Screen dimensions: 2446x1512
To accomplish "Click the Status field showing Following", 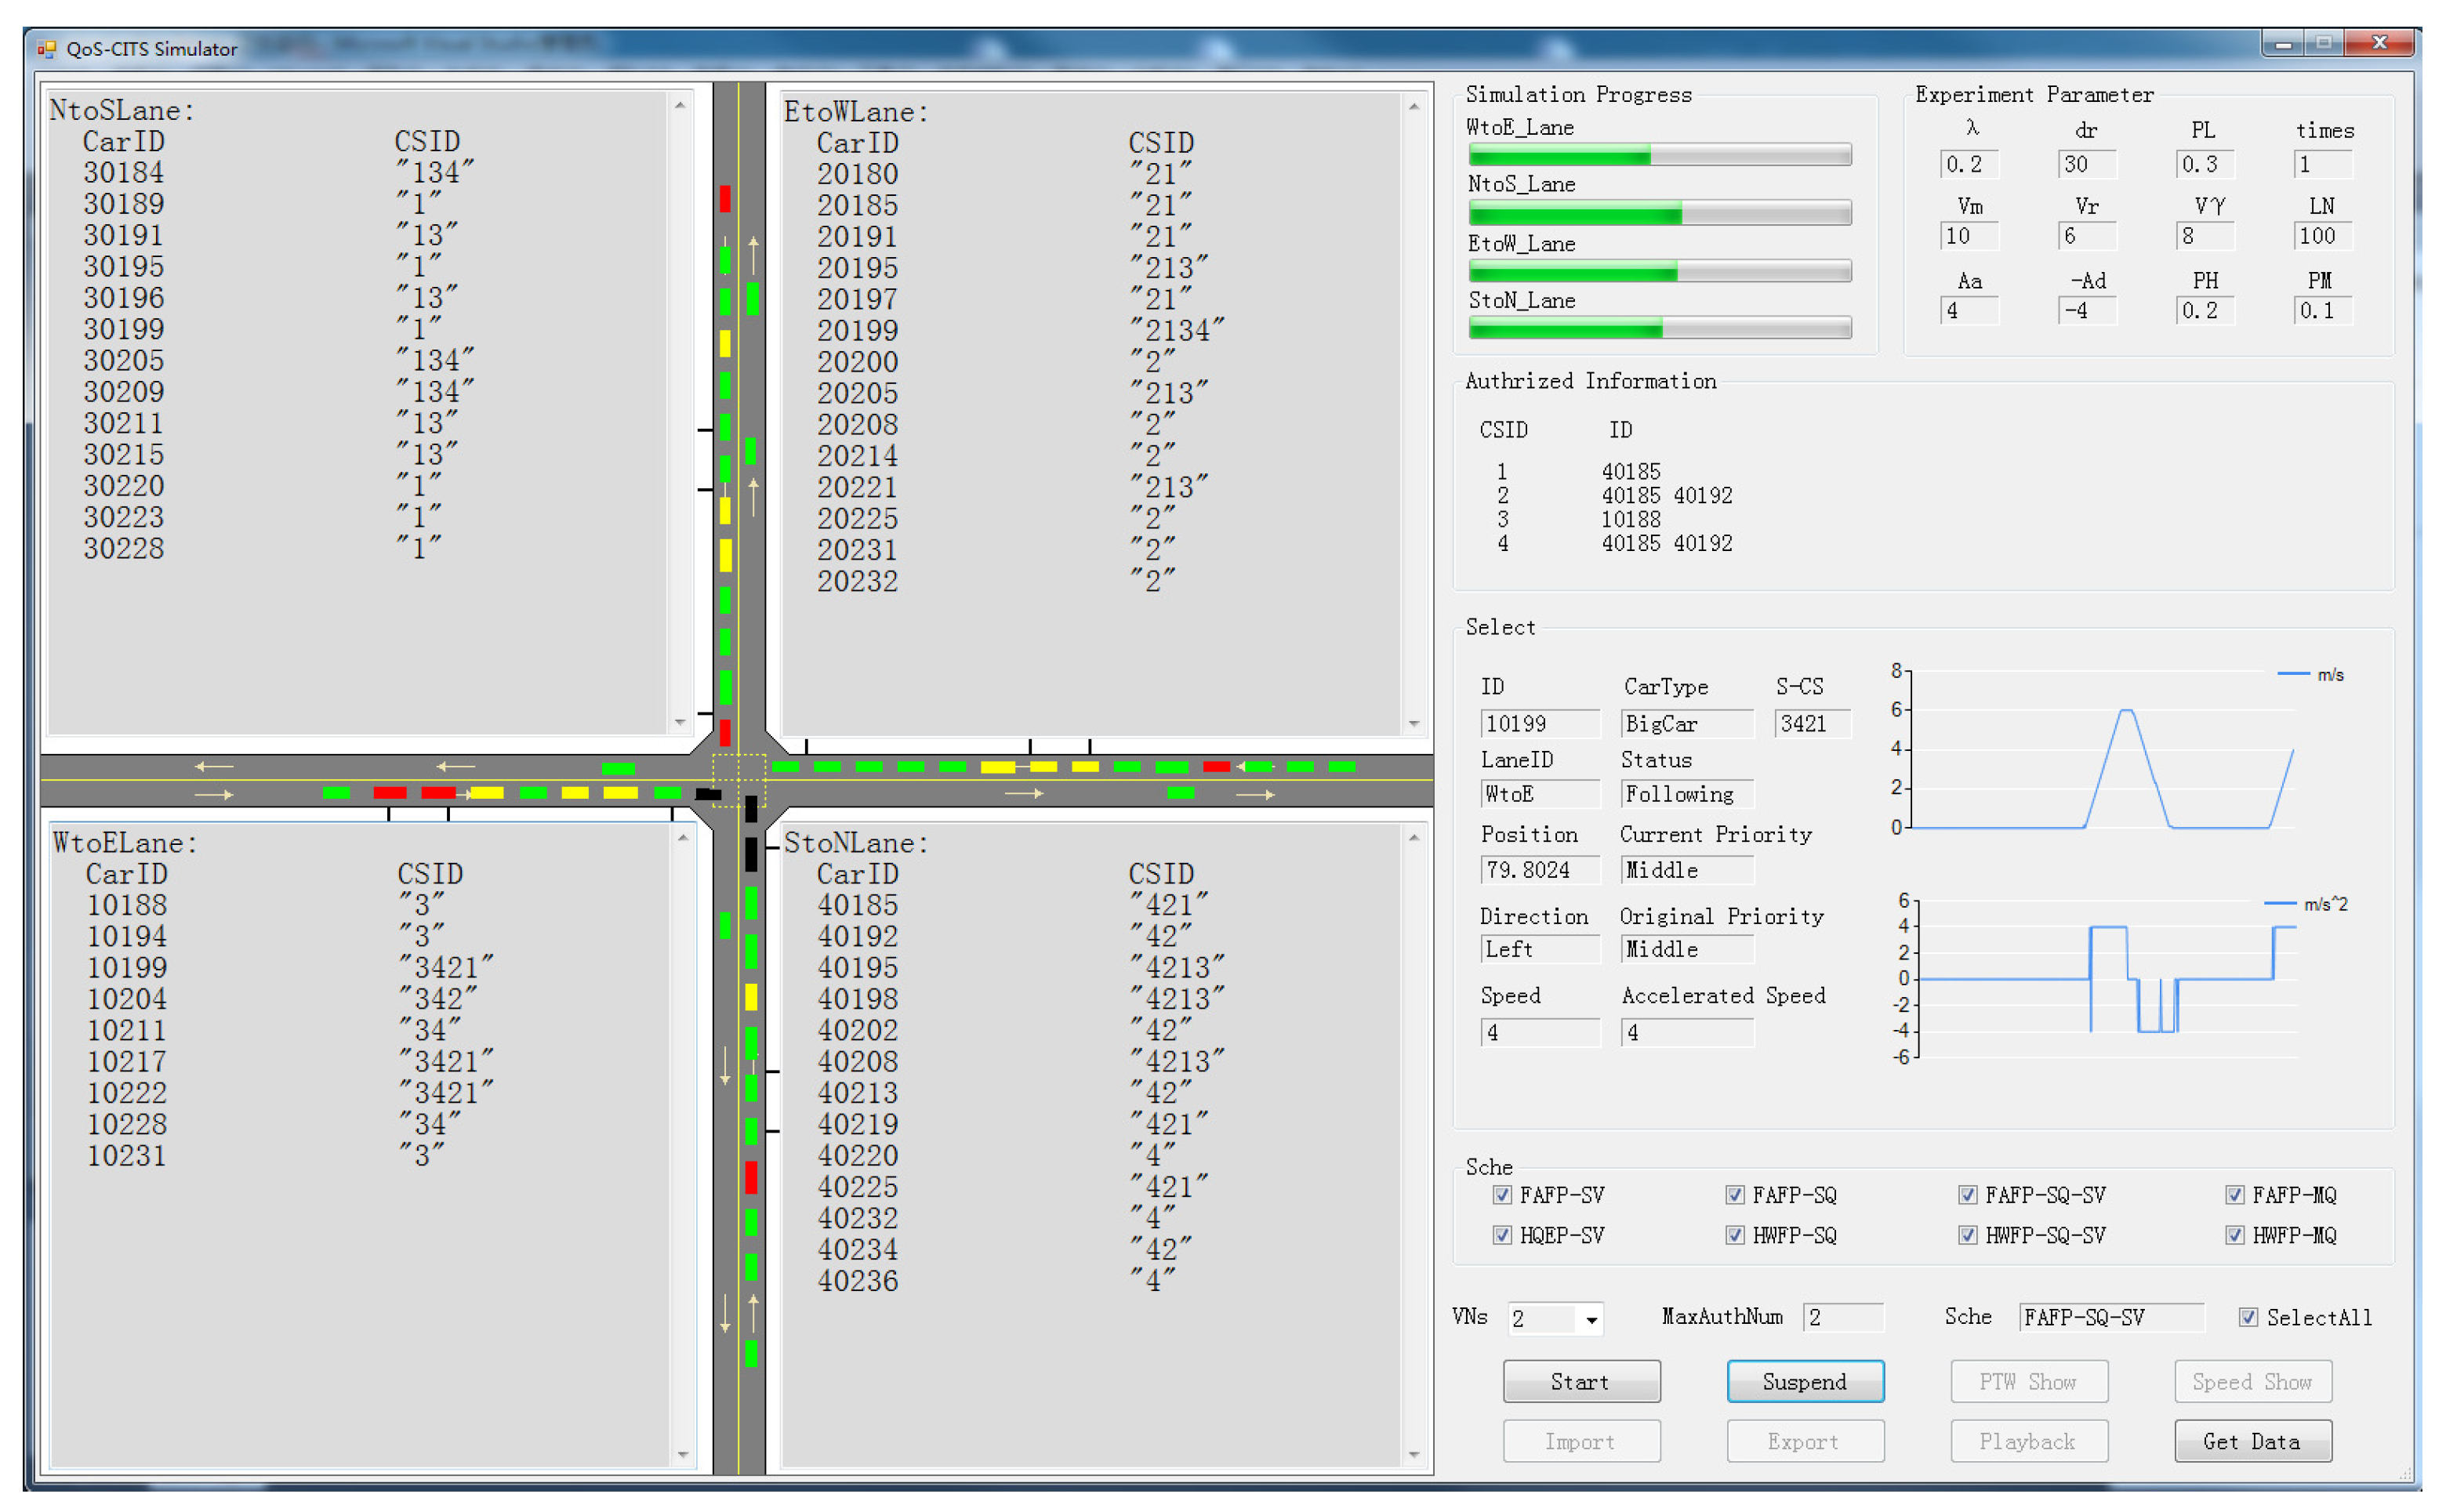I will click(x=1687, y=794).
